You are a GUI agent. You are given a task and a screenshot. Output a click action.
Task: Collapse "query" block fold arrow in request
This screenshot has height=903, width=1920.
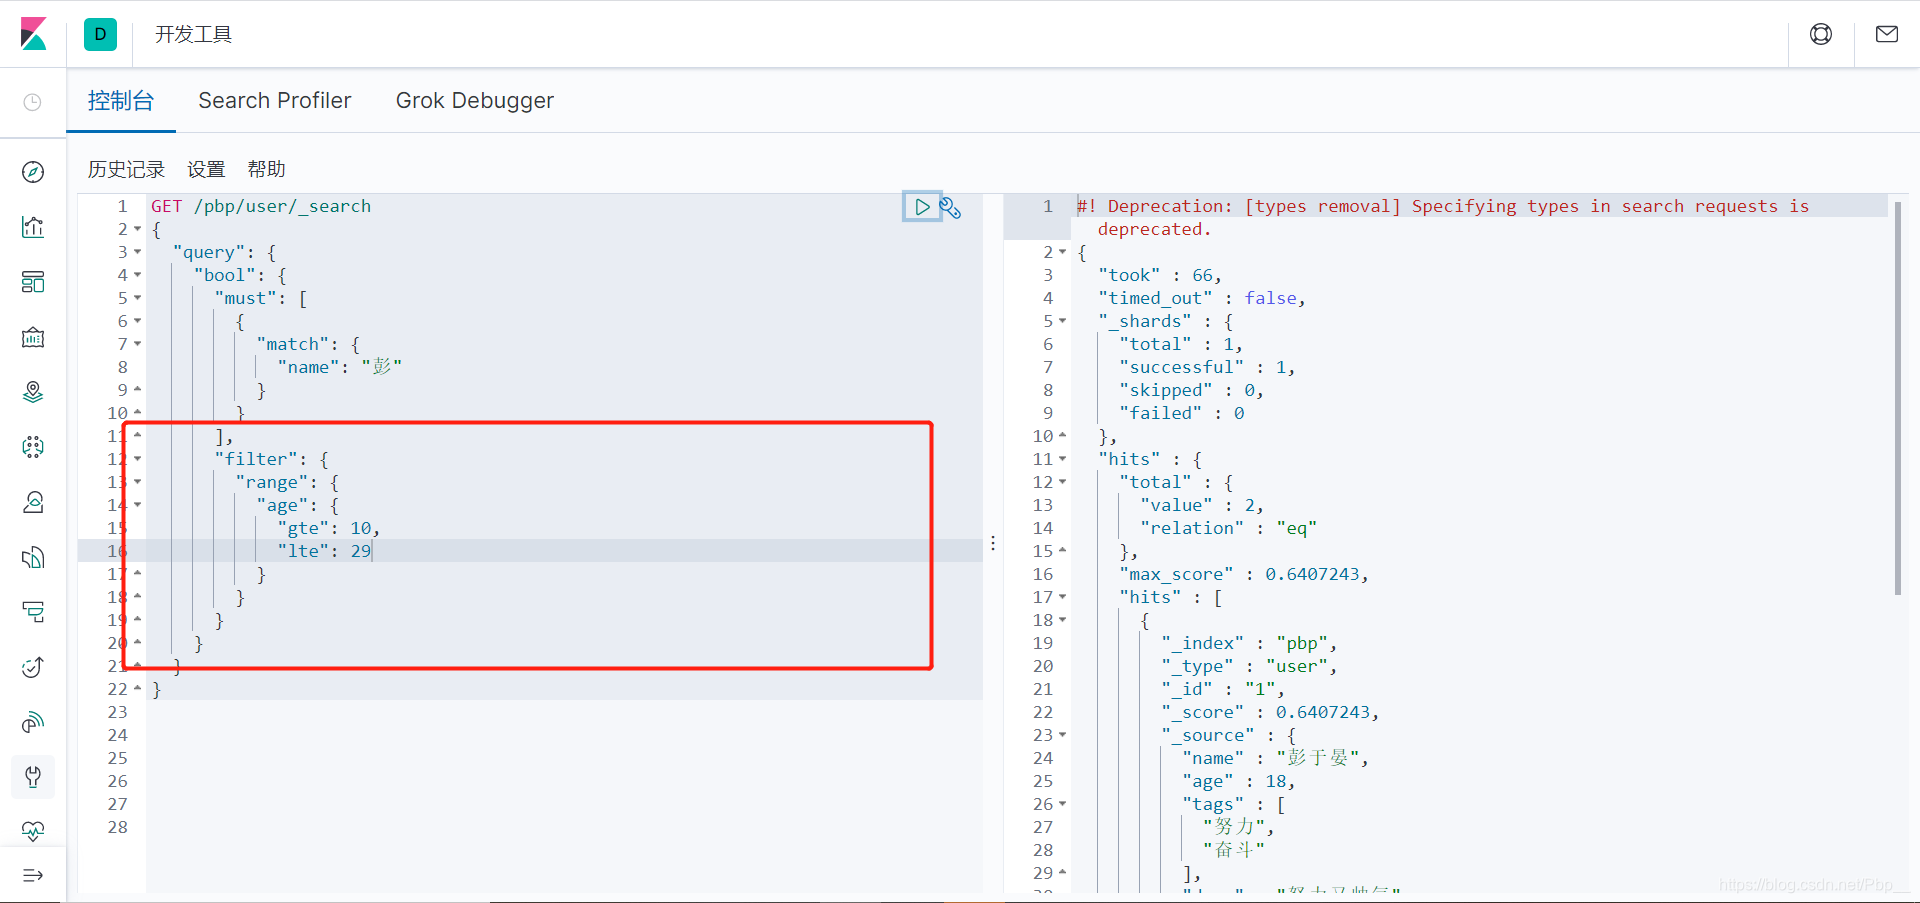point(137,252)
